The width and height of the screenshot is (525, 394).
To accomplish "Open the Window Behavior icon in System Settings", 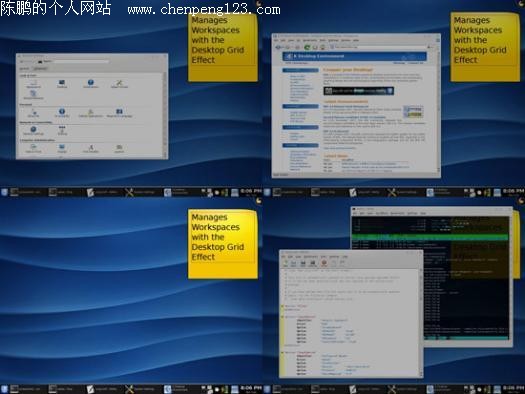I will [119, 84].
